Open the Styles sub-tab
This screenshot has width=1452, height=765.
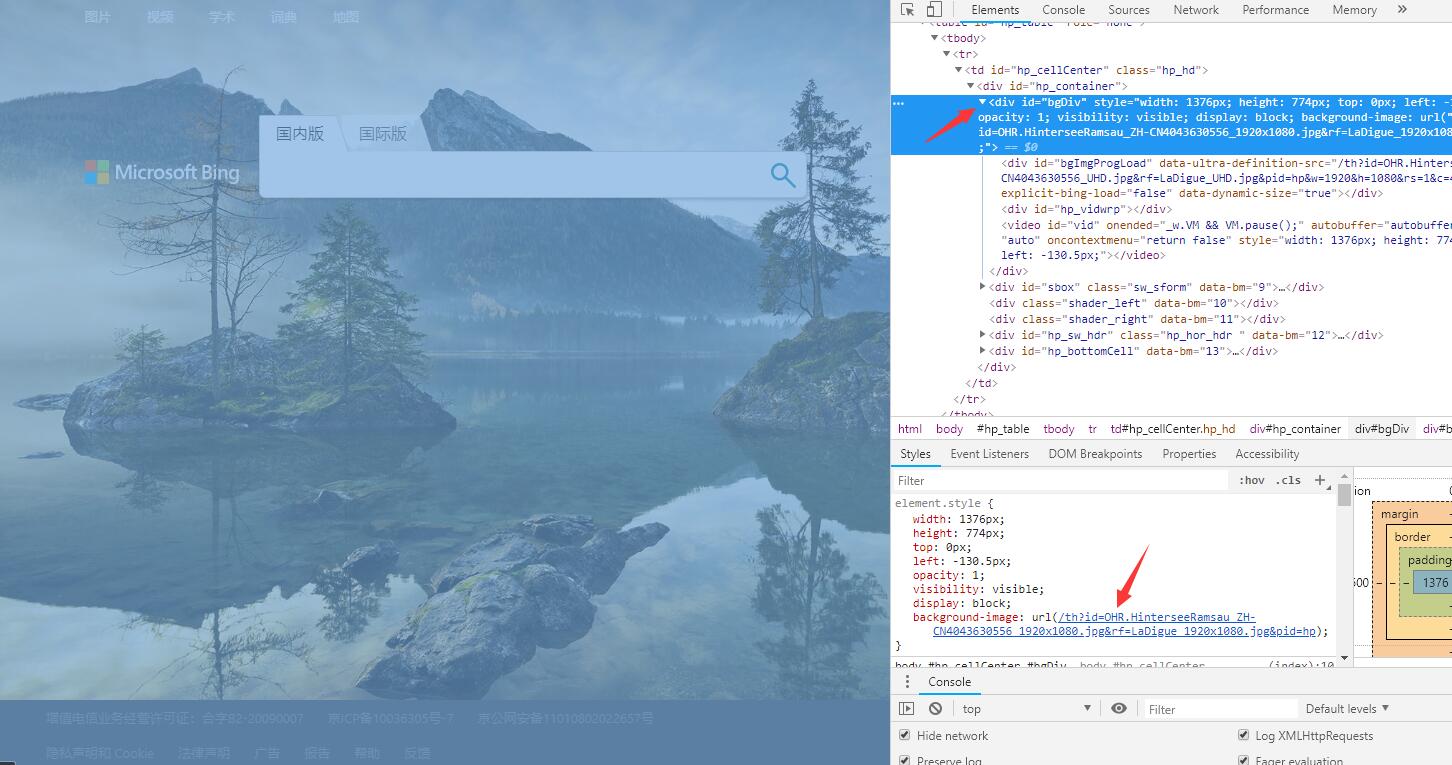(915, 453)
